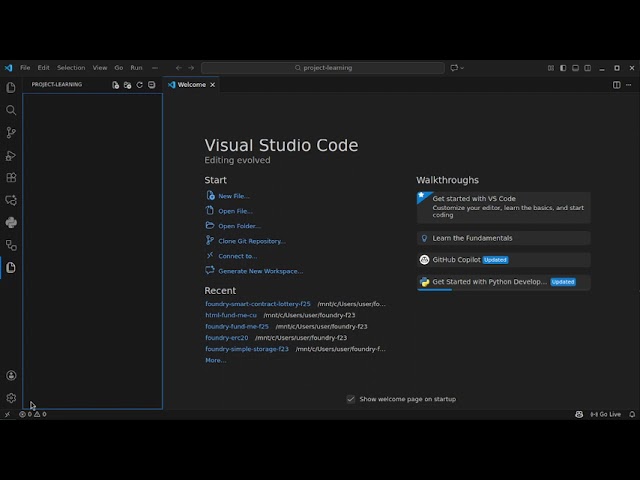Open recent foundry-erc20

(227, 338)
